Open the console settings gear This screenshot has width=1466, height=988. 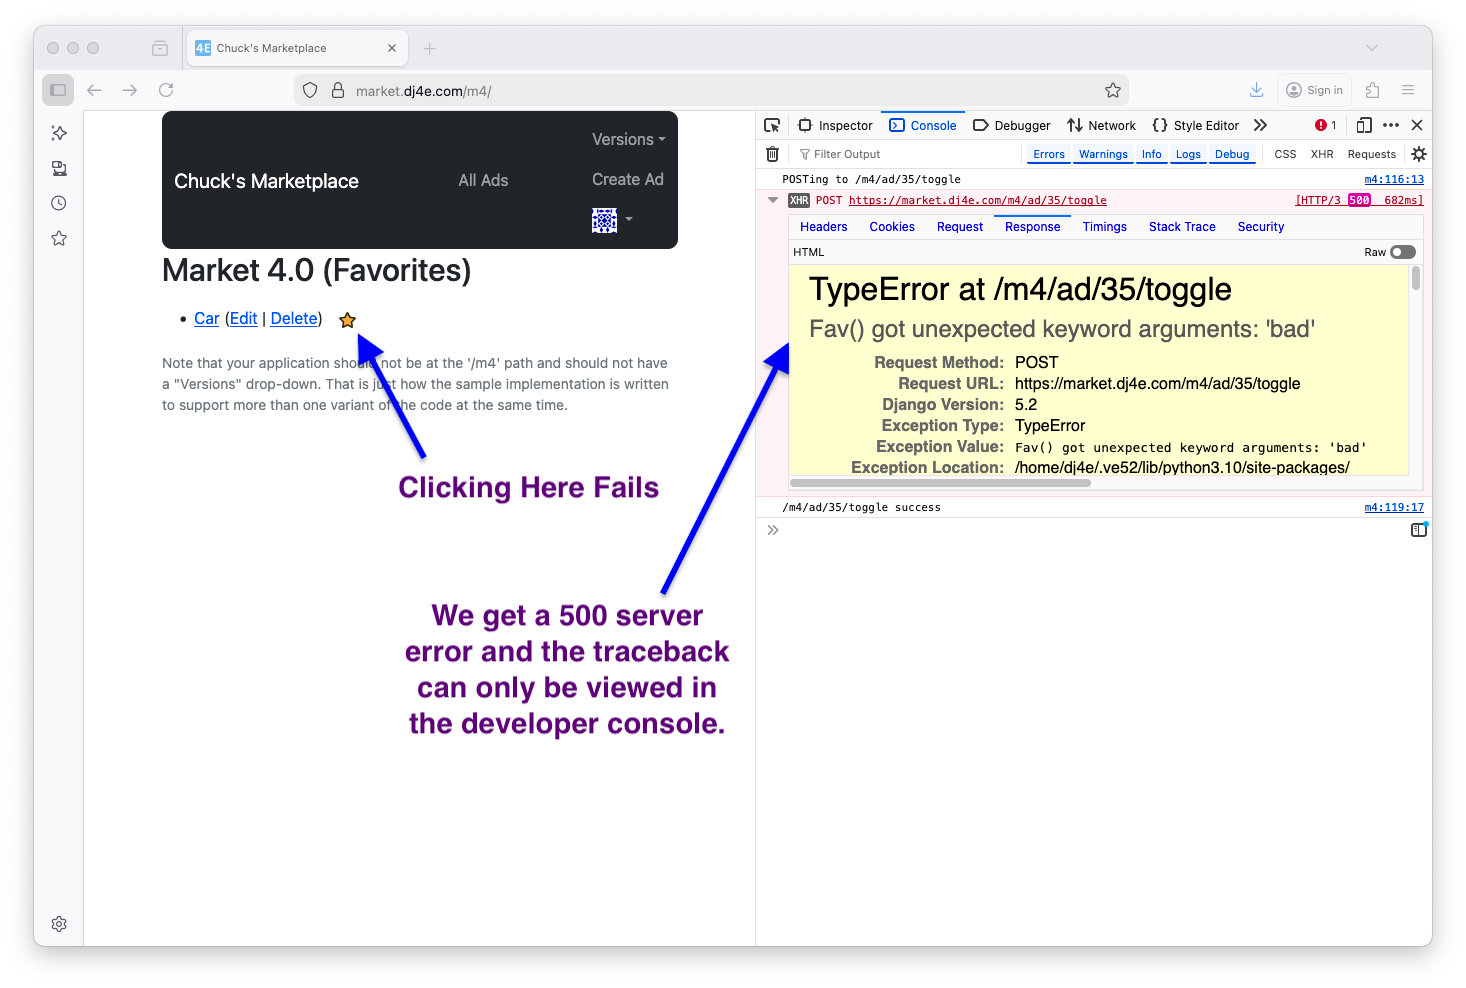tap(1418, 154)
